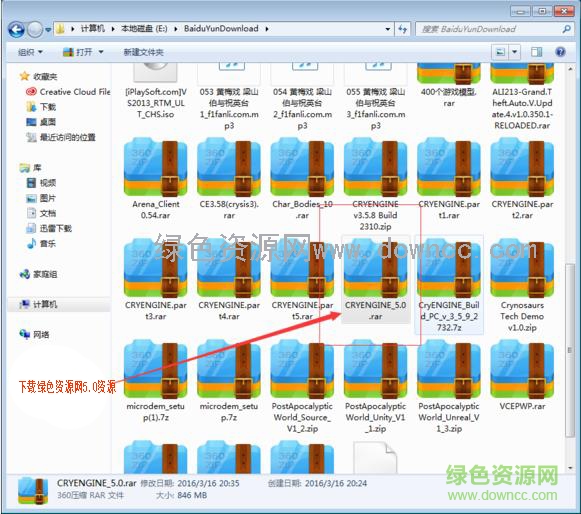Screen dimensions: 581x514
Task: Click the Forward navigation arrow button
Action: [x=35, y=29]
